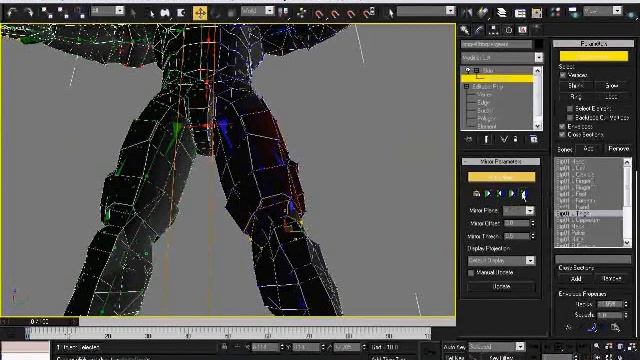Viewport: 640px width, 360px height.
Task: Activate the Unlink Selection tool
Action: coord(63,13)
